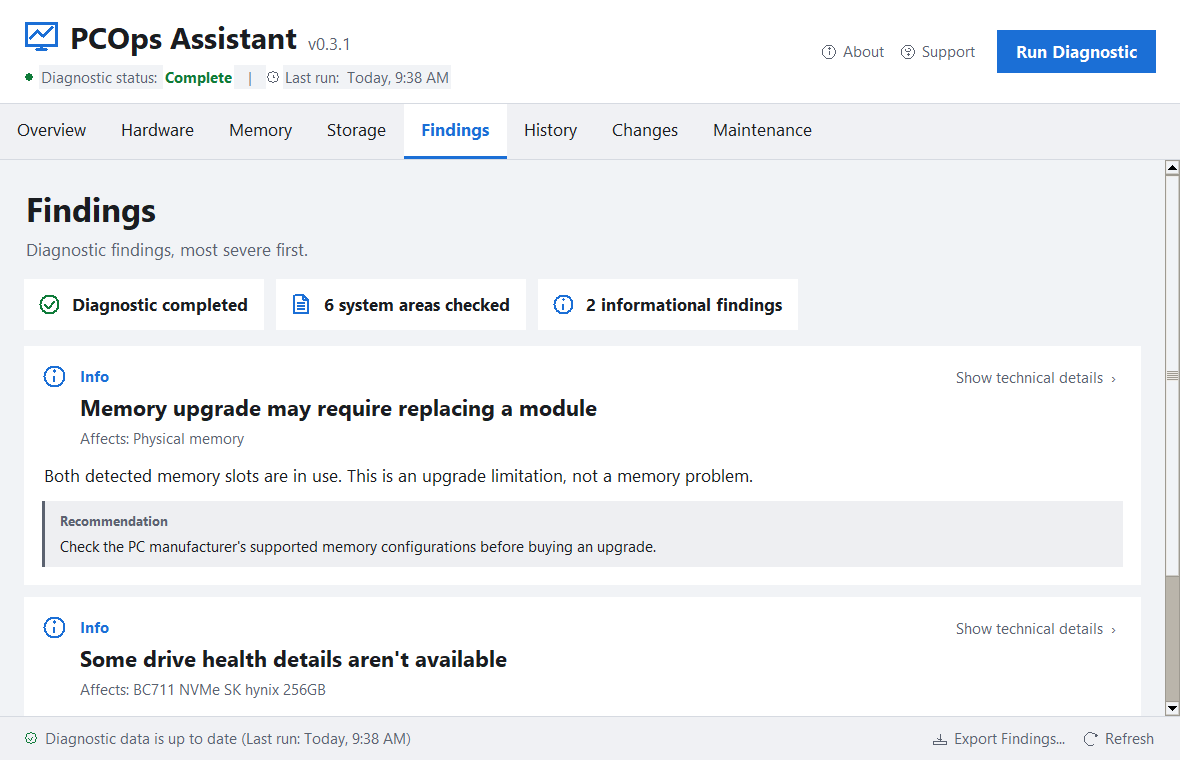Image resolution: width=1180 pixels, height=760 pixels.
Task: Click the info icon of the drive health finding
Action: click(54, 627)
